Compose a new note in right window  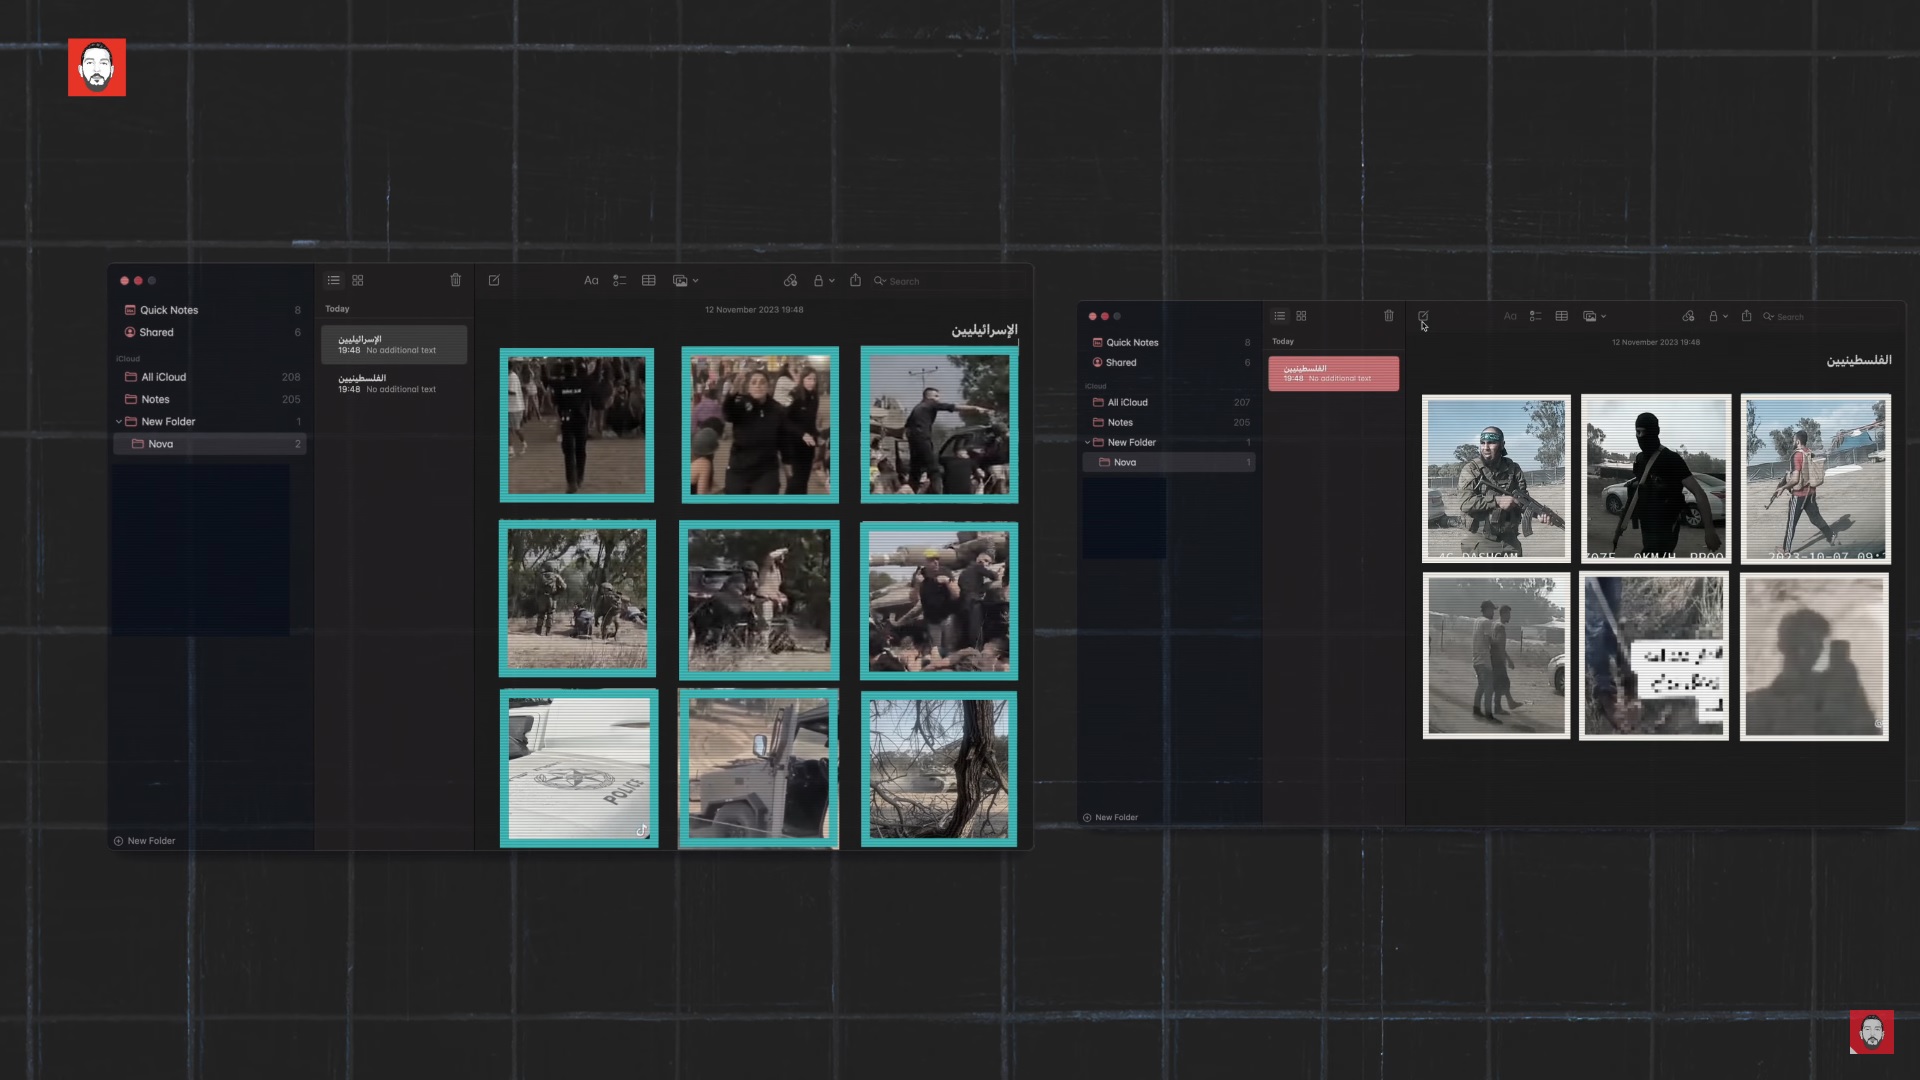click(x=1423, y=316)
